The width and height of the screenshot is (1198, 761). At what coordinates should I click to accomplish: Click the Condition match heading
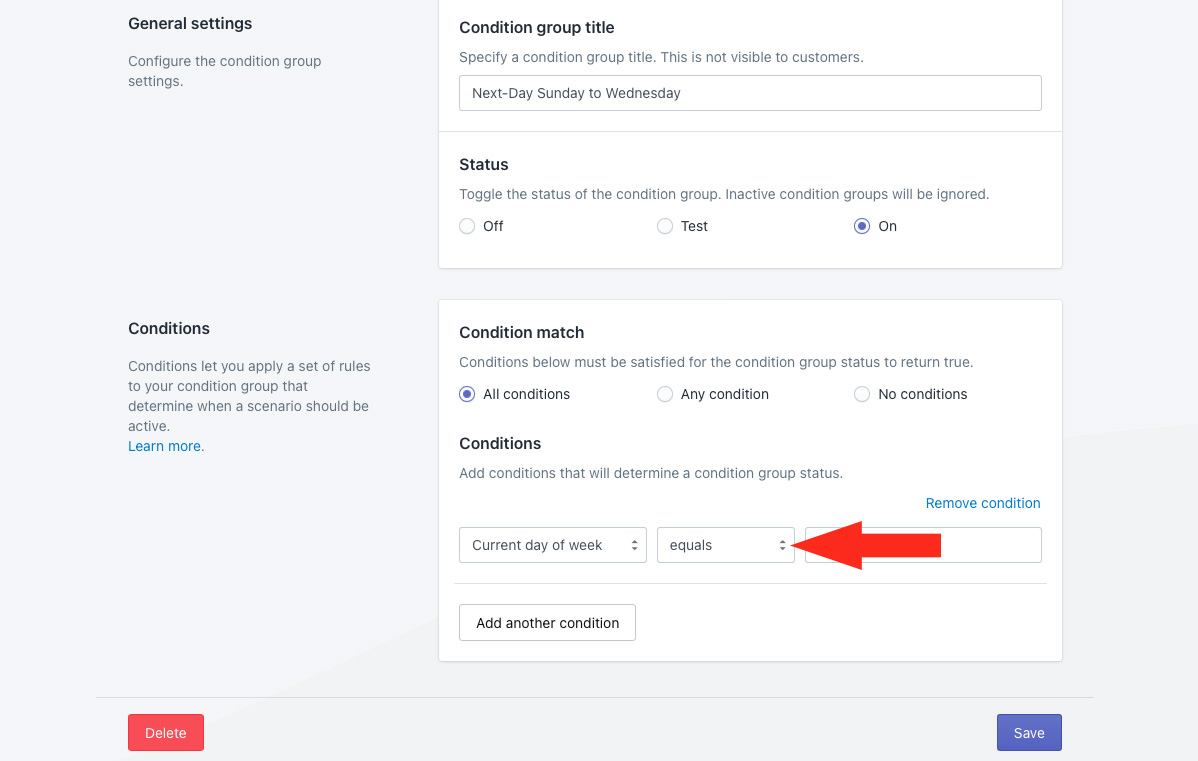pyautogui.click(x=521, y=332)
